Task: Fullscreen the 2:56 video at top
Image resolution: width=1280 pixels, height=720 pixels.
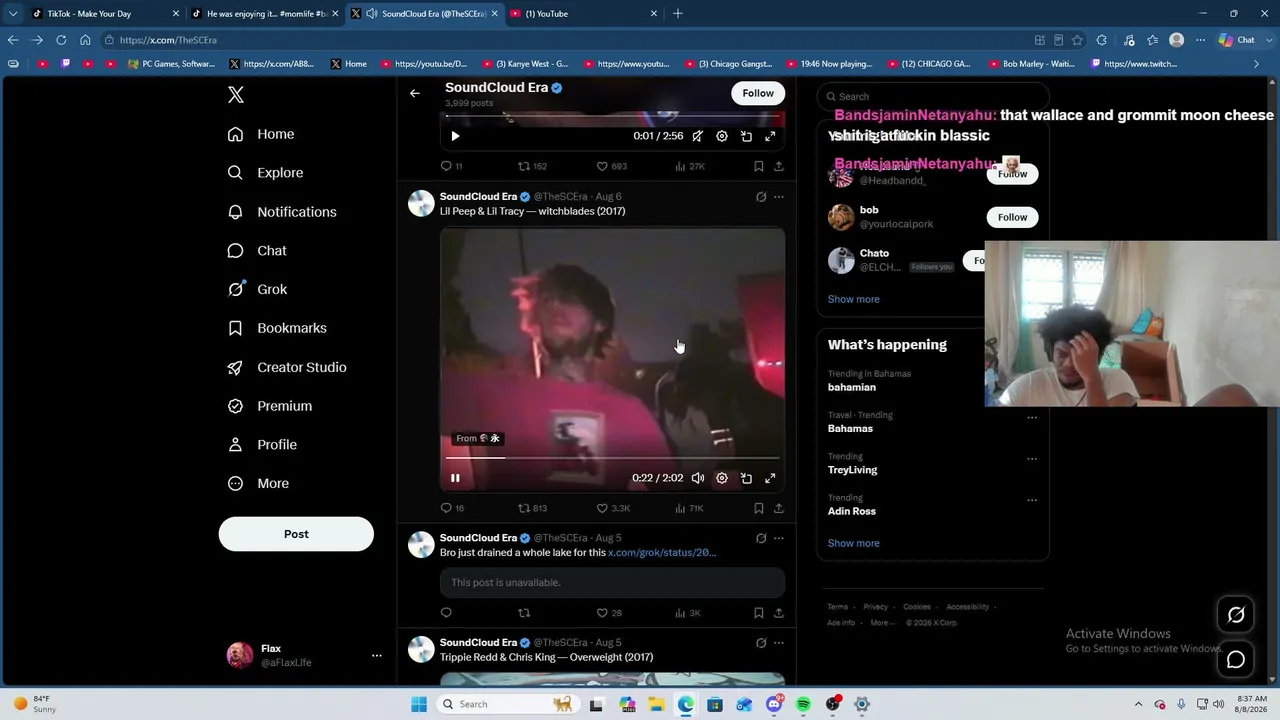Action: [x=770, y=136]
